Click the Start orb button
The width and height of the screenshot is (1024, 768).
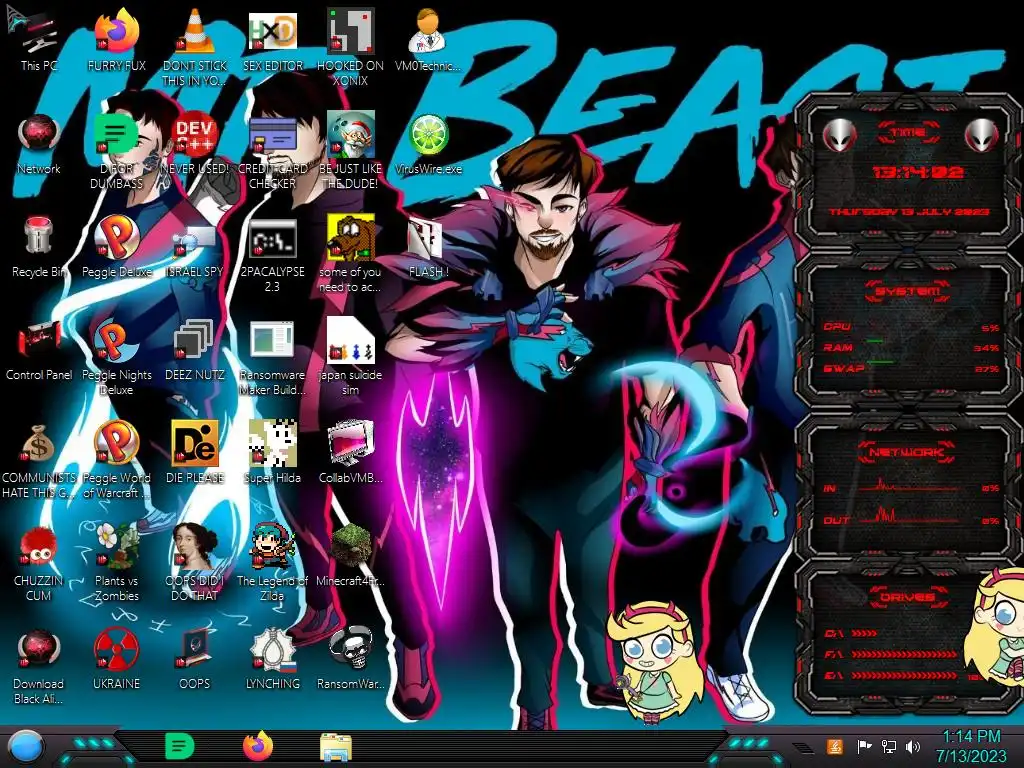pos(25,746)
